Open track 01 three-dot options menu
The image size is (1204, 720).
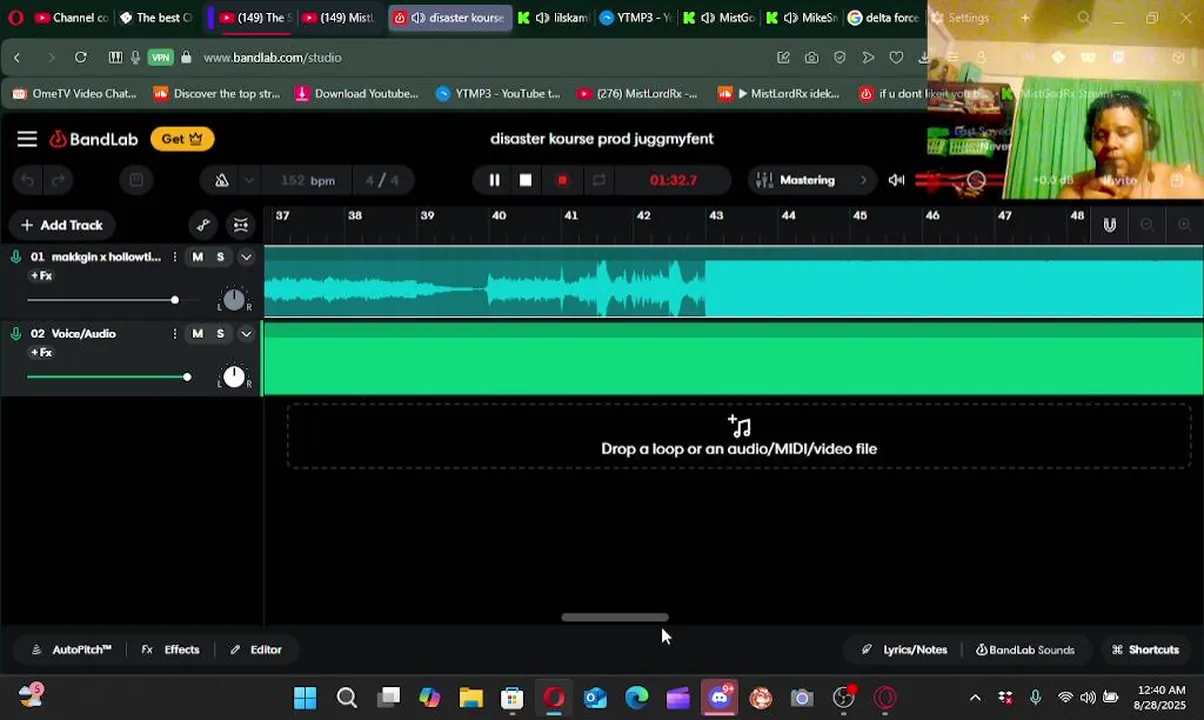pyautogui.click(x=175, y=257)
